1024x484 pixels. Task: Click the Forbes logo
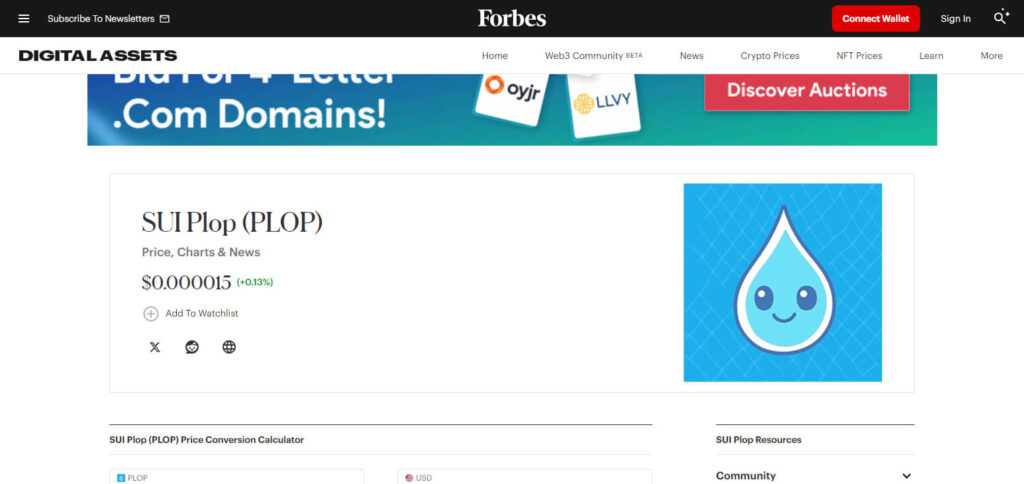[512, 18]
